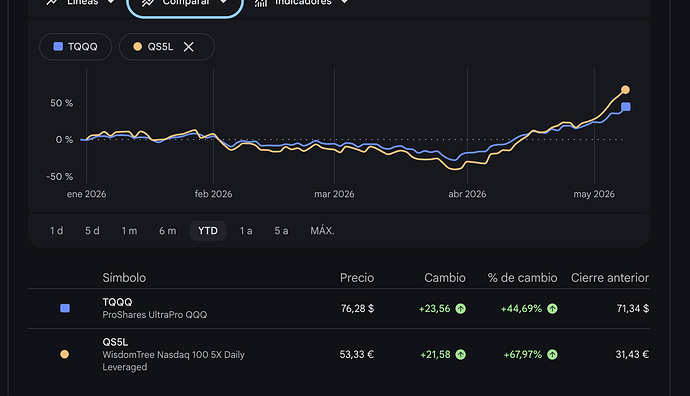Click the blue square in the TQQQ chip

(x=58, y=47)
